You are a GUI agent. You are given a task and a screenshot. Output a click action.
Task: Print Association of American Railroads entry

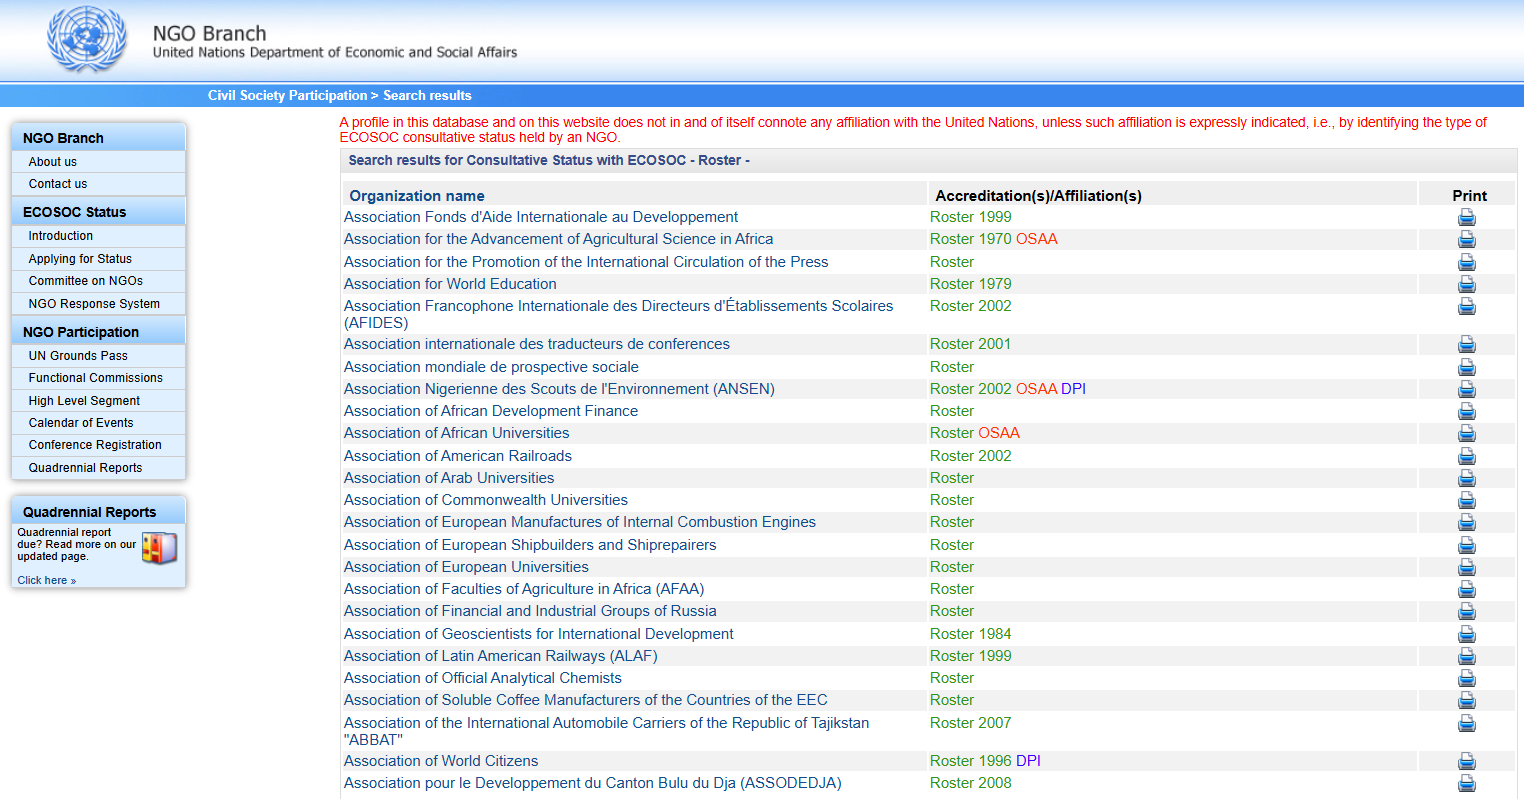[1466, 456]
